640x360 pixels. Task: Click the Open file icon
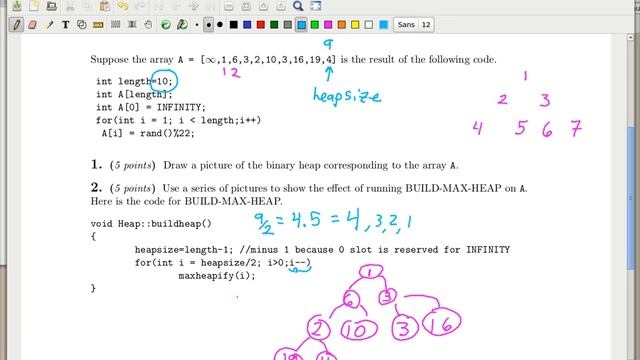51,6
